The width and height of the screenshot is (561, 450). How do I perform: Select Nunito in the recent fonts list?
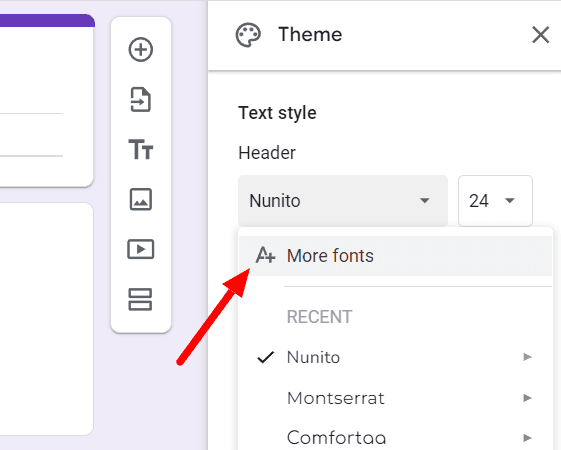pyautogui.click(x=395, y=357)
